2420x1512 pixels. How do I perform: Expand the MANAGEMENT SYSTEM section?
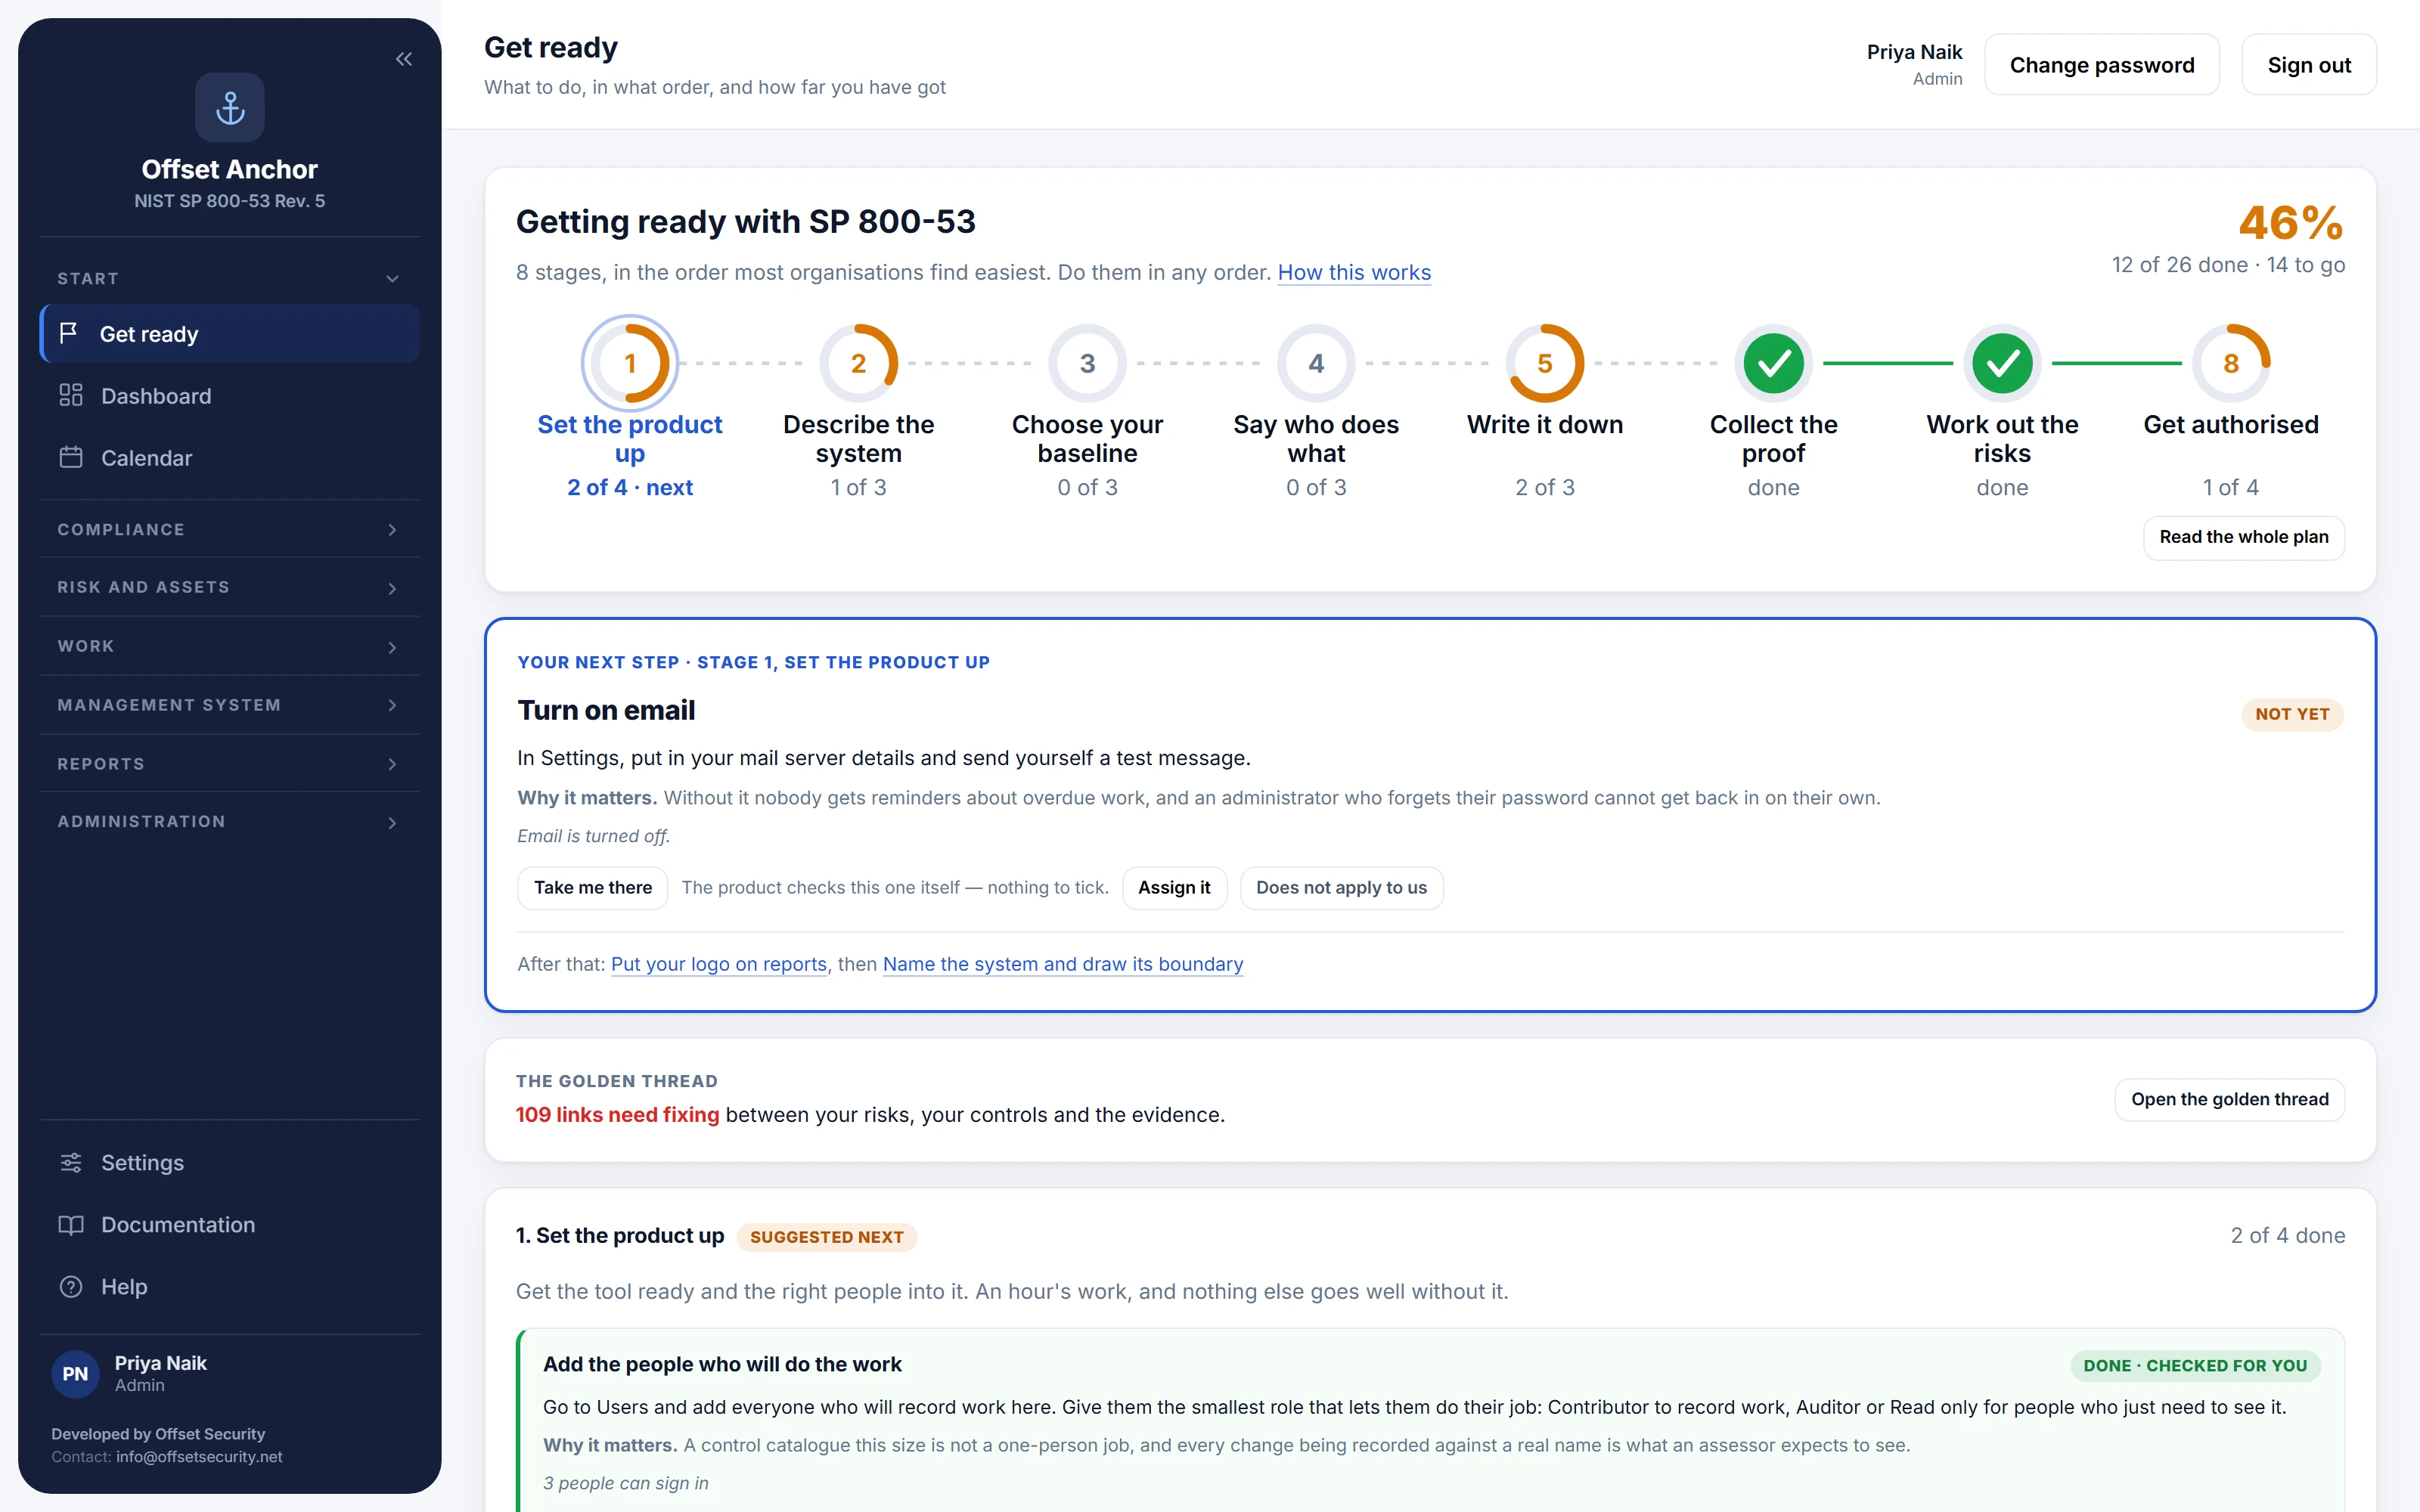(230, 705)
